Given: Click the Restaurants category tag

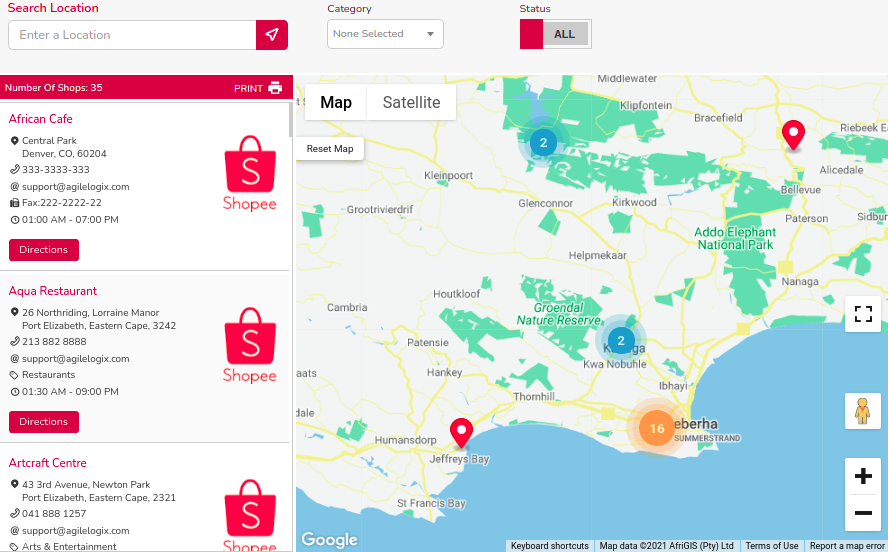Looking at the screenshot, I should 49,375.
